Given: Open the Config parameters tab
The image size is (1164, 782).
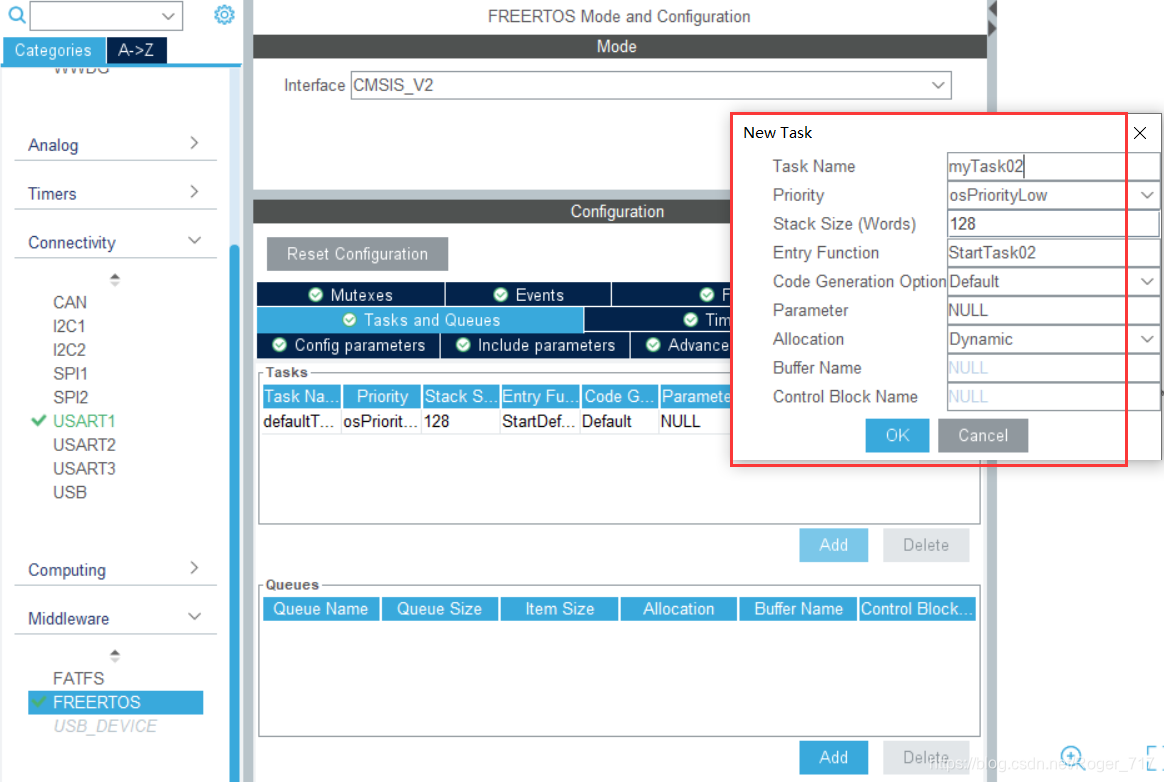Looking at the screenshot, I should pos(348,345).
